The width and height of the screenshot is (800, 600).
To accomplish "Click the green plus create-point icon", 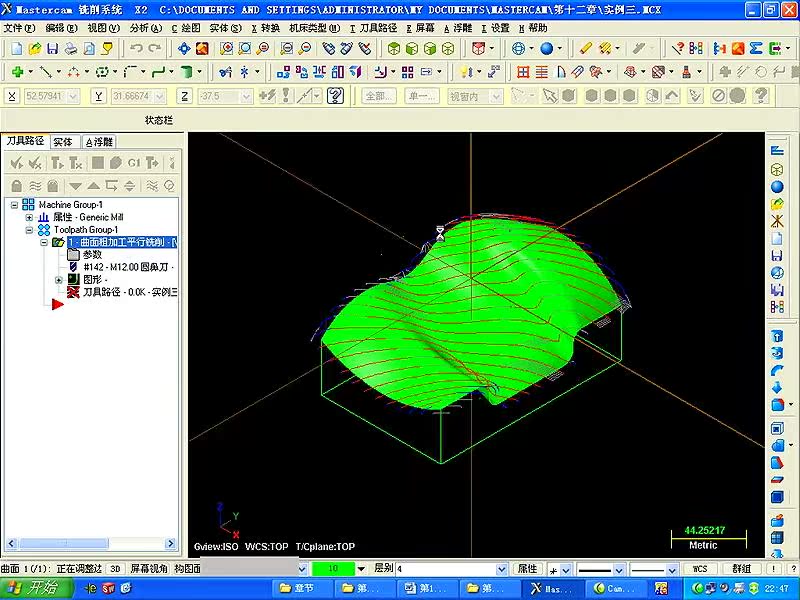I will pyautogui.click(x=18, y=72).
